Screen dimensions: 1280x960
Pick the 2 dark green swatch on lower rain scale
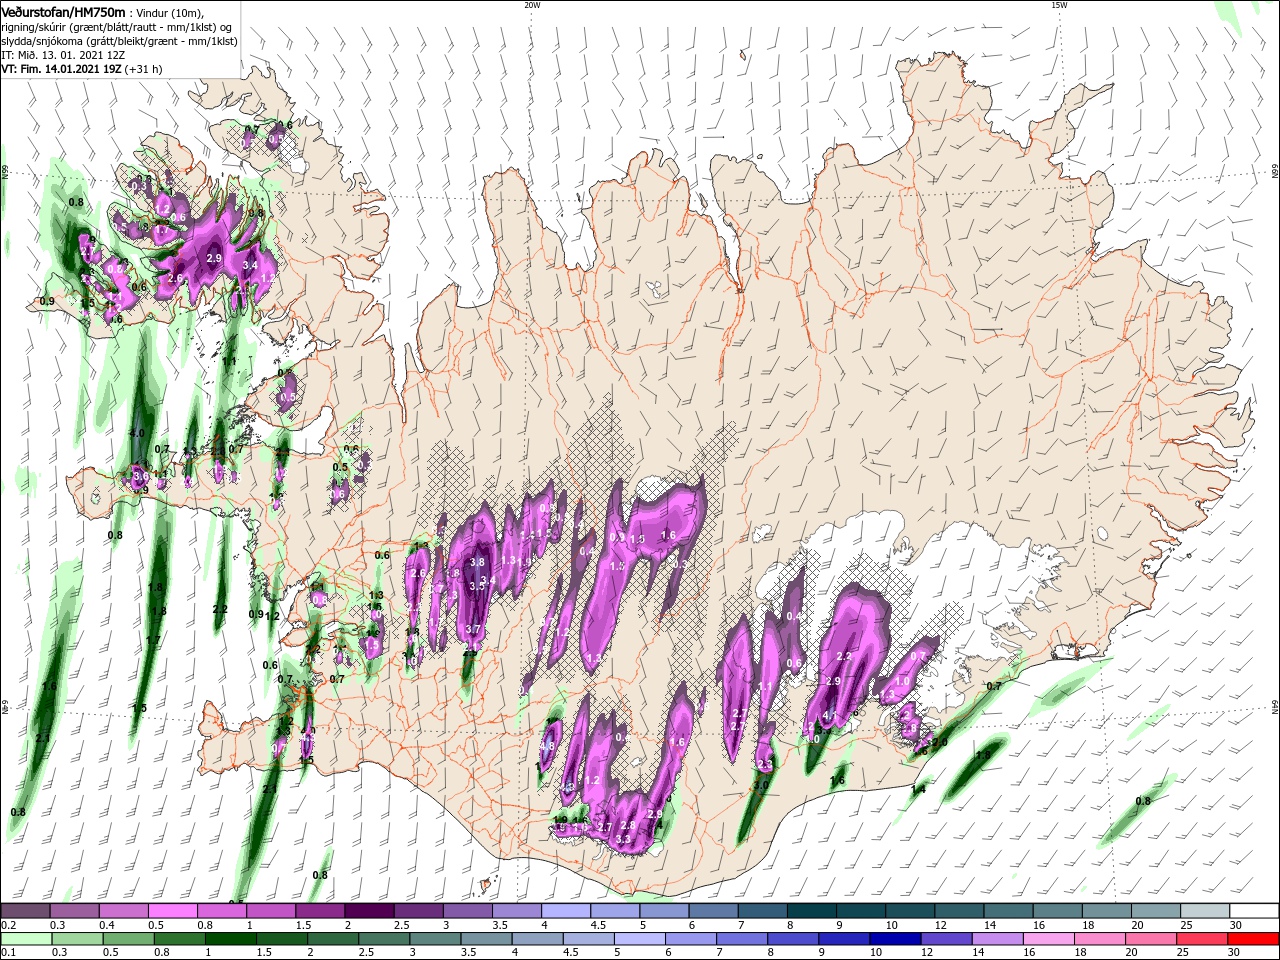[x=334, y=939]
